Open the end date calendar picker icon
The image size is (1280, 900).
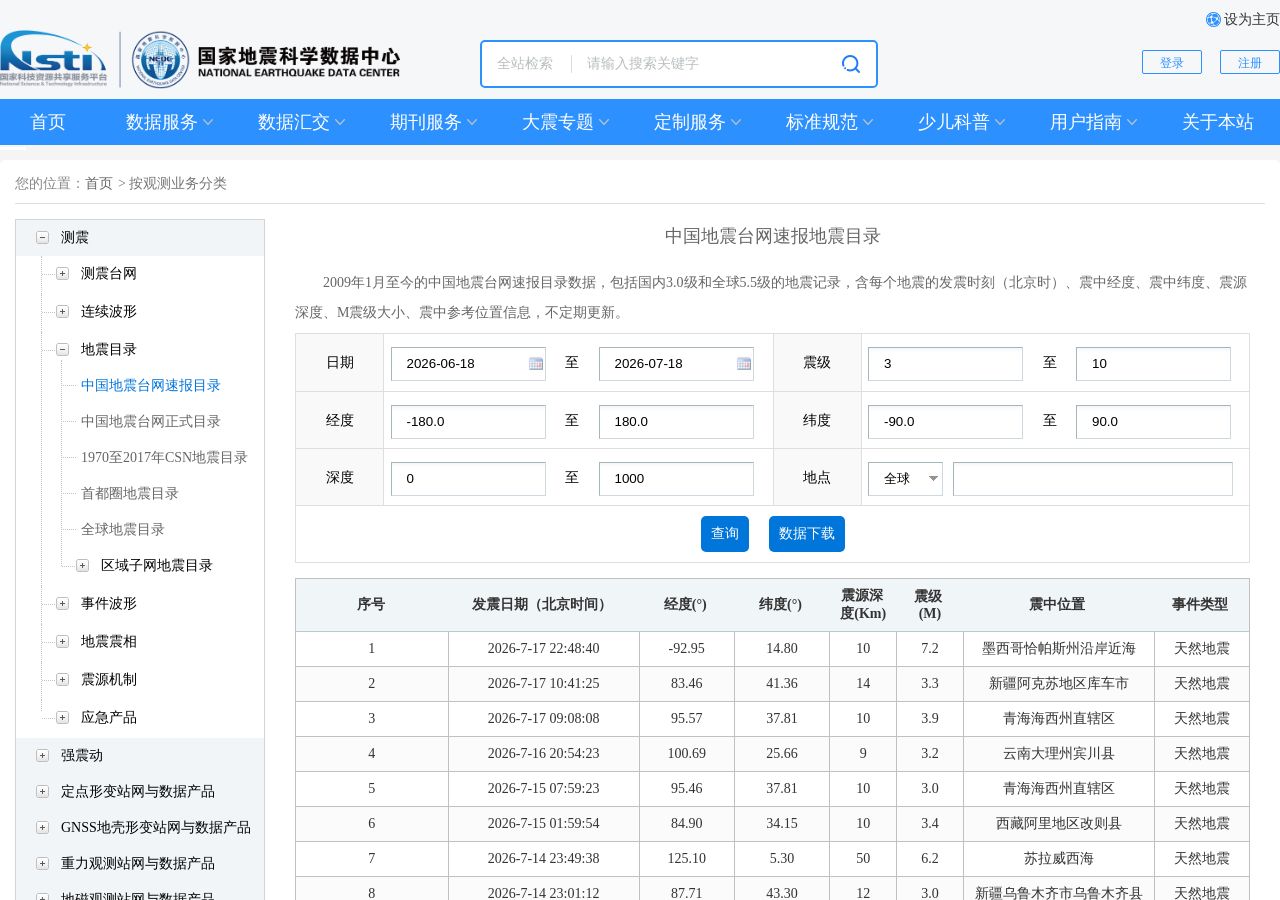(x=744, y=364)
